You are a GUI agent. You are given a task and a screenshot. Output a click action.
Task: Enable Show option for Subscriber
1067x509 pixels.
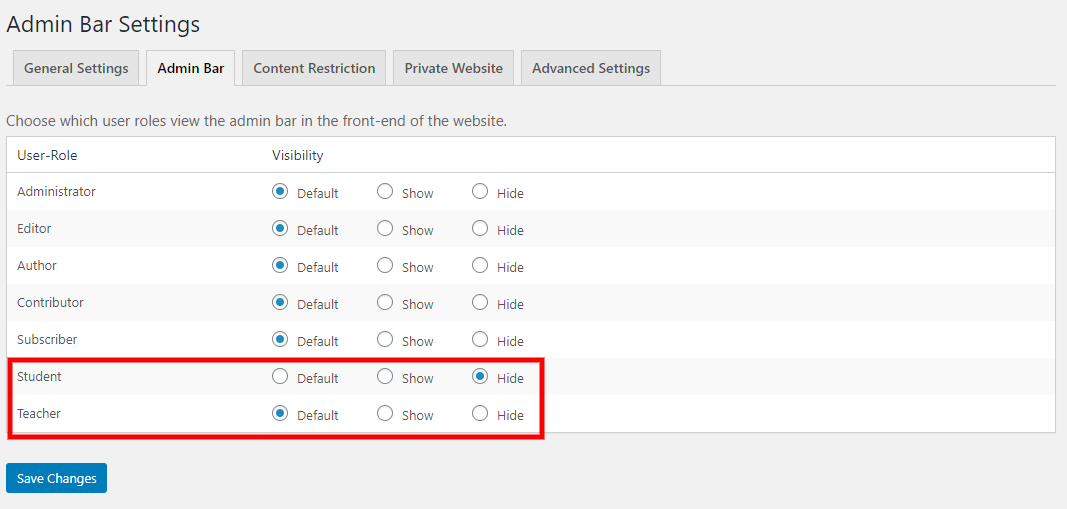pos(385,339)
